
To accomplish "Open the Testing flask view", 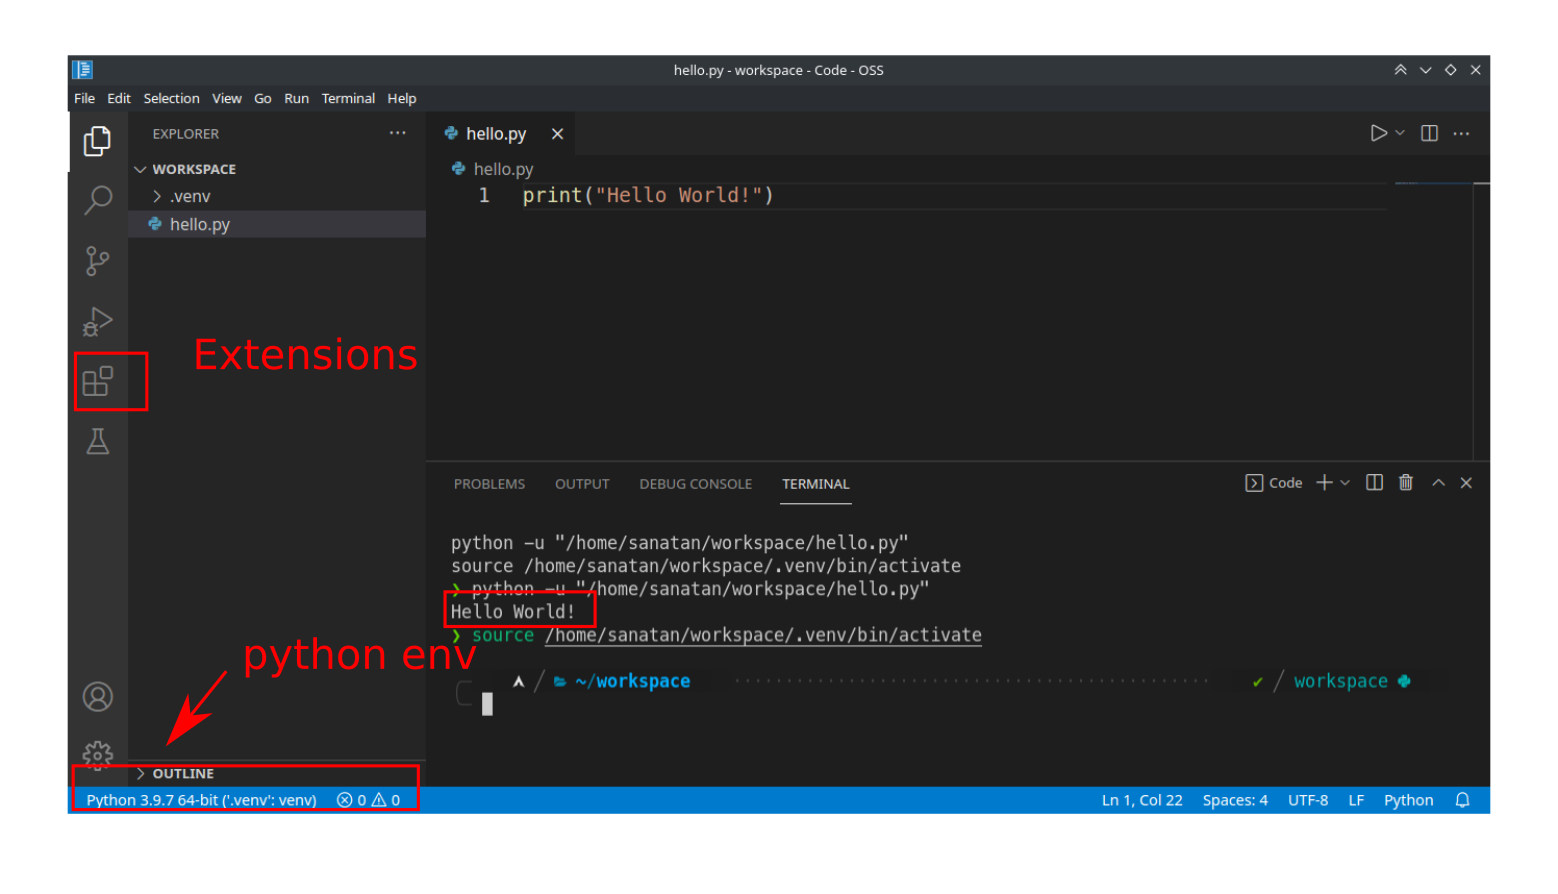I will [x=97, y=441].
